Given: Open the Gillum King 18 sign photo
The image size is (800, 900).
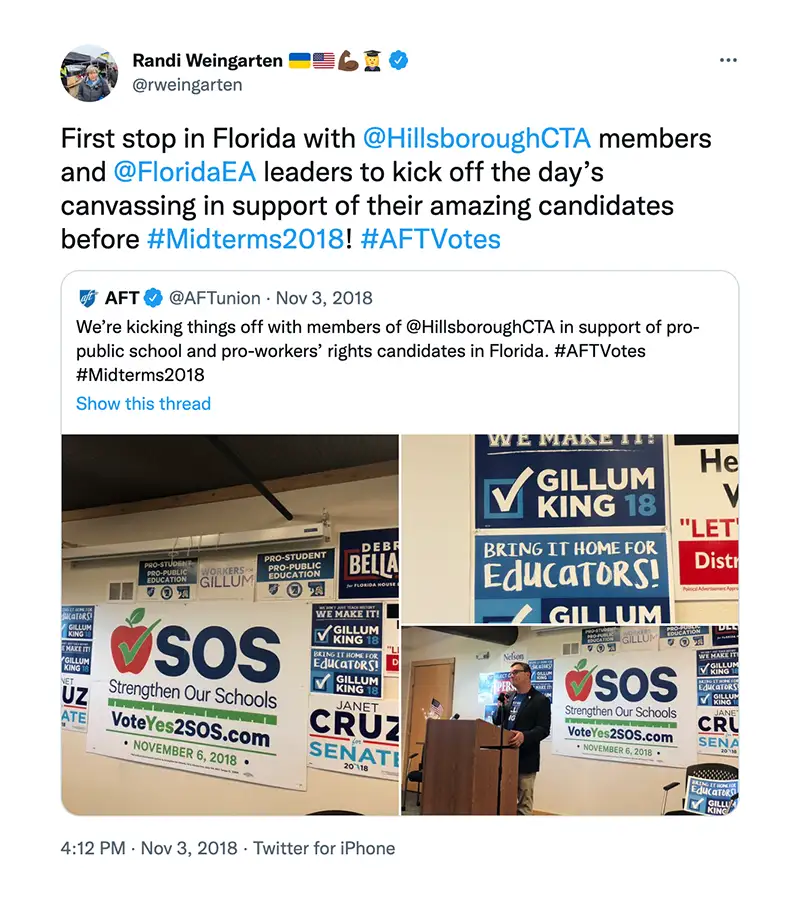Looking at the screenshot, I should click(570, 529).
